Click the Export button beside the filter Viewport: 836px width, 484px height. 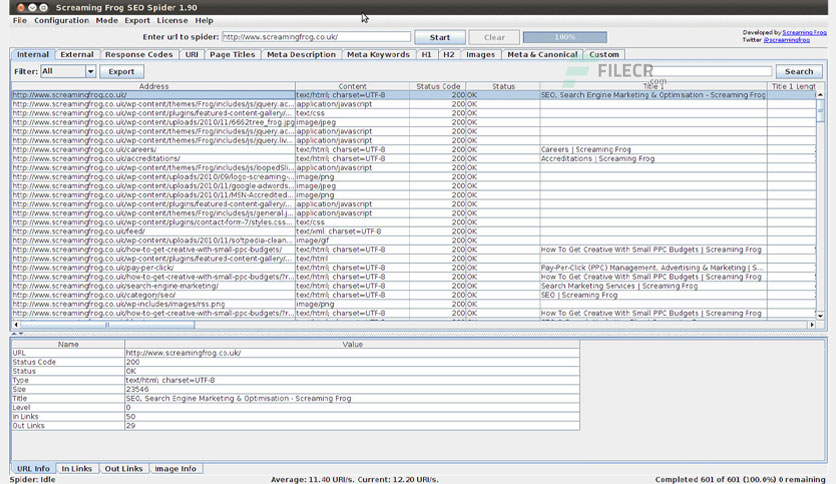click(x=122, y=71)
